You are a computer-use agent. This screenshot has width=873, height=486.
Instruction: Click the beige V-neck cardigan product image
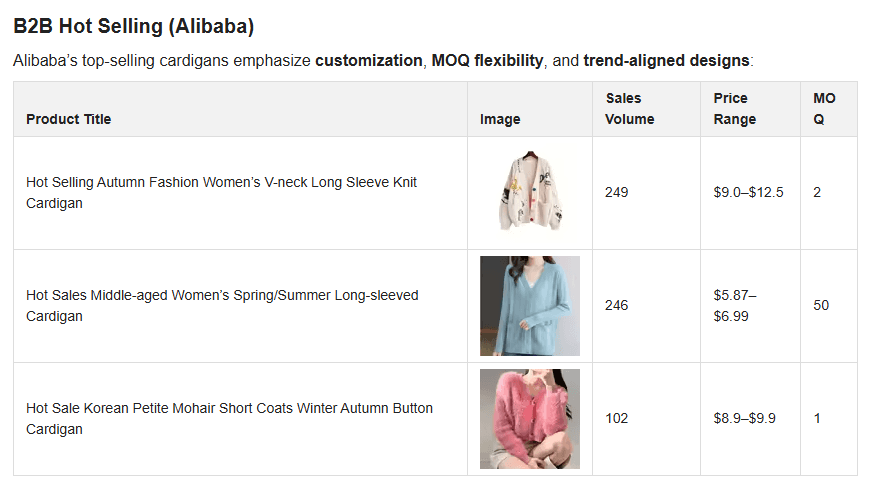pos(529,192)
